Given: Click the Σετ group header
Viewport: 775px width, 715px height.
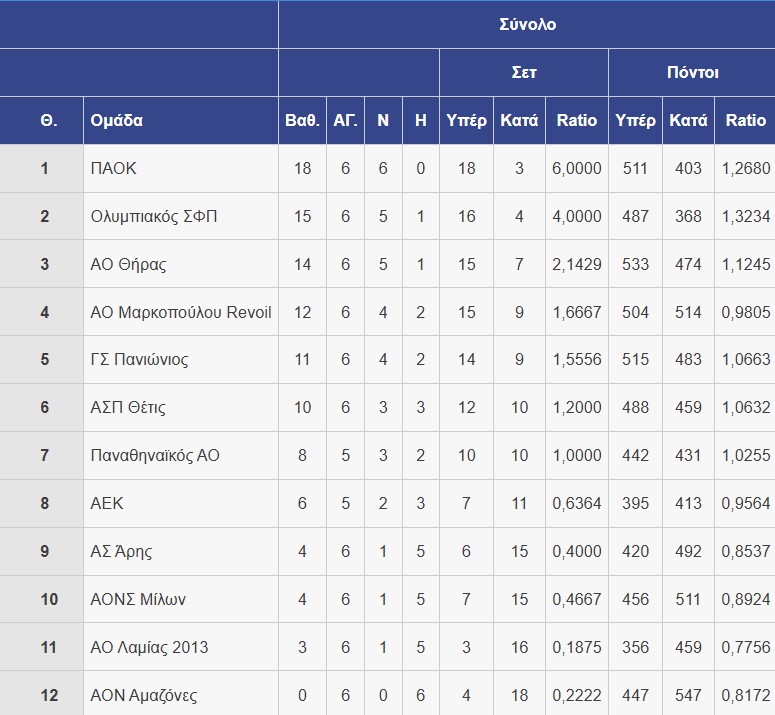Looking at the screenshot, I should pyautogui.click(x=524, y=72).
